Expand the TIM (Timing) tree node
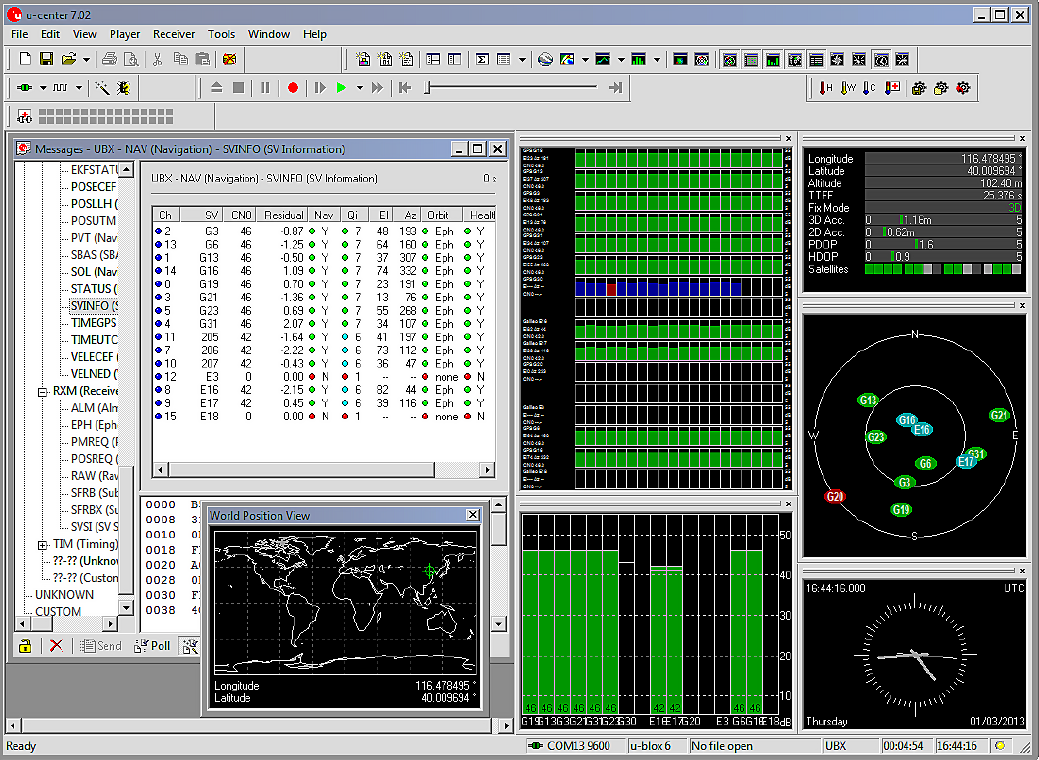The width and height of the screenshot is (1039, 760). pos(43,545)
